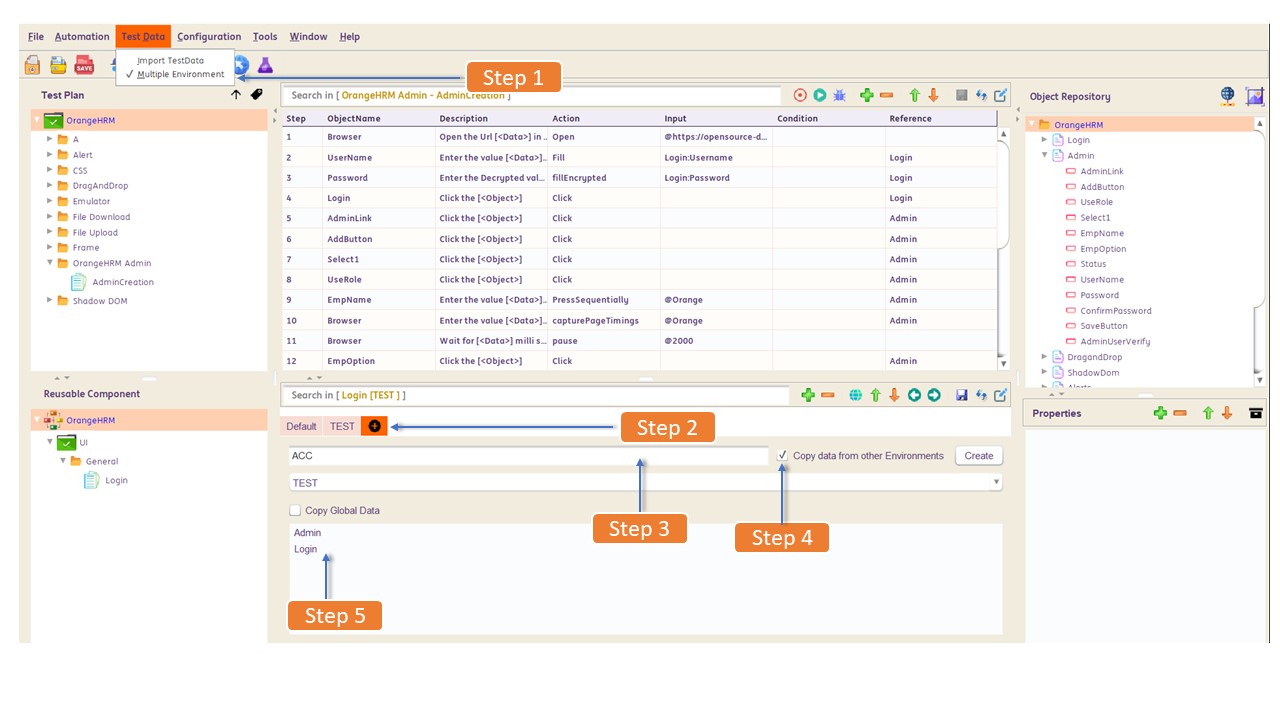Click the black archive icon in Properties
Image resolution: width=1280 pixels, height=720 pixels.
[1256, 413]
